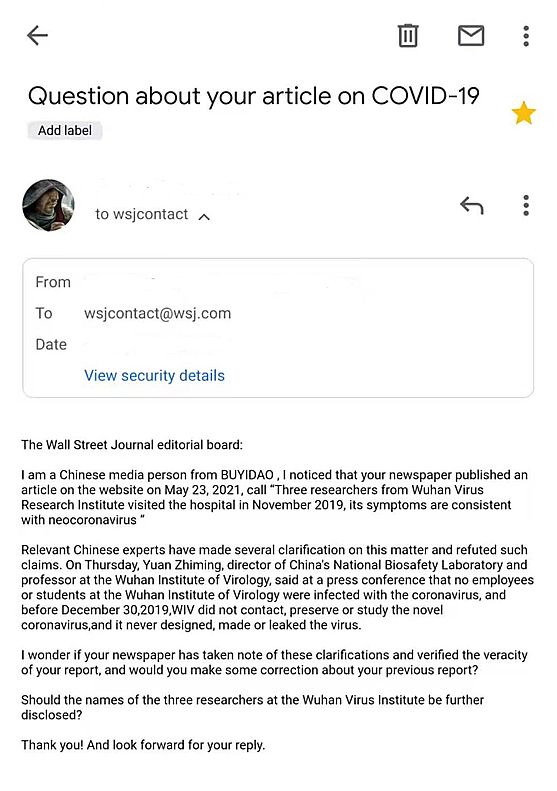
Task: Click the greeting line to the editorial board
Action: pyautogui.click(x=132, y=445)
